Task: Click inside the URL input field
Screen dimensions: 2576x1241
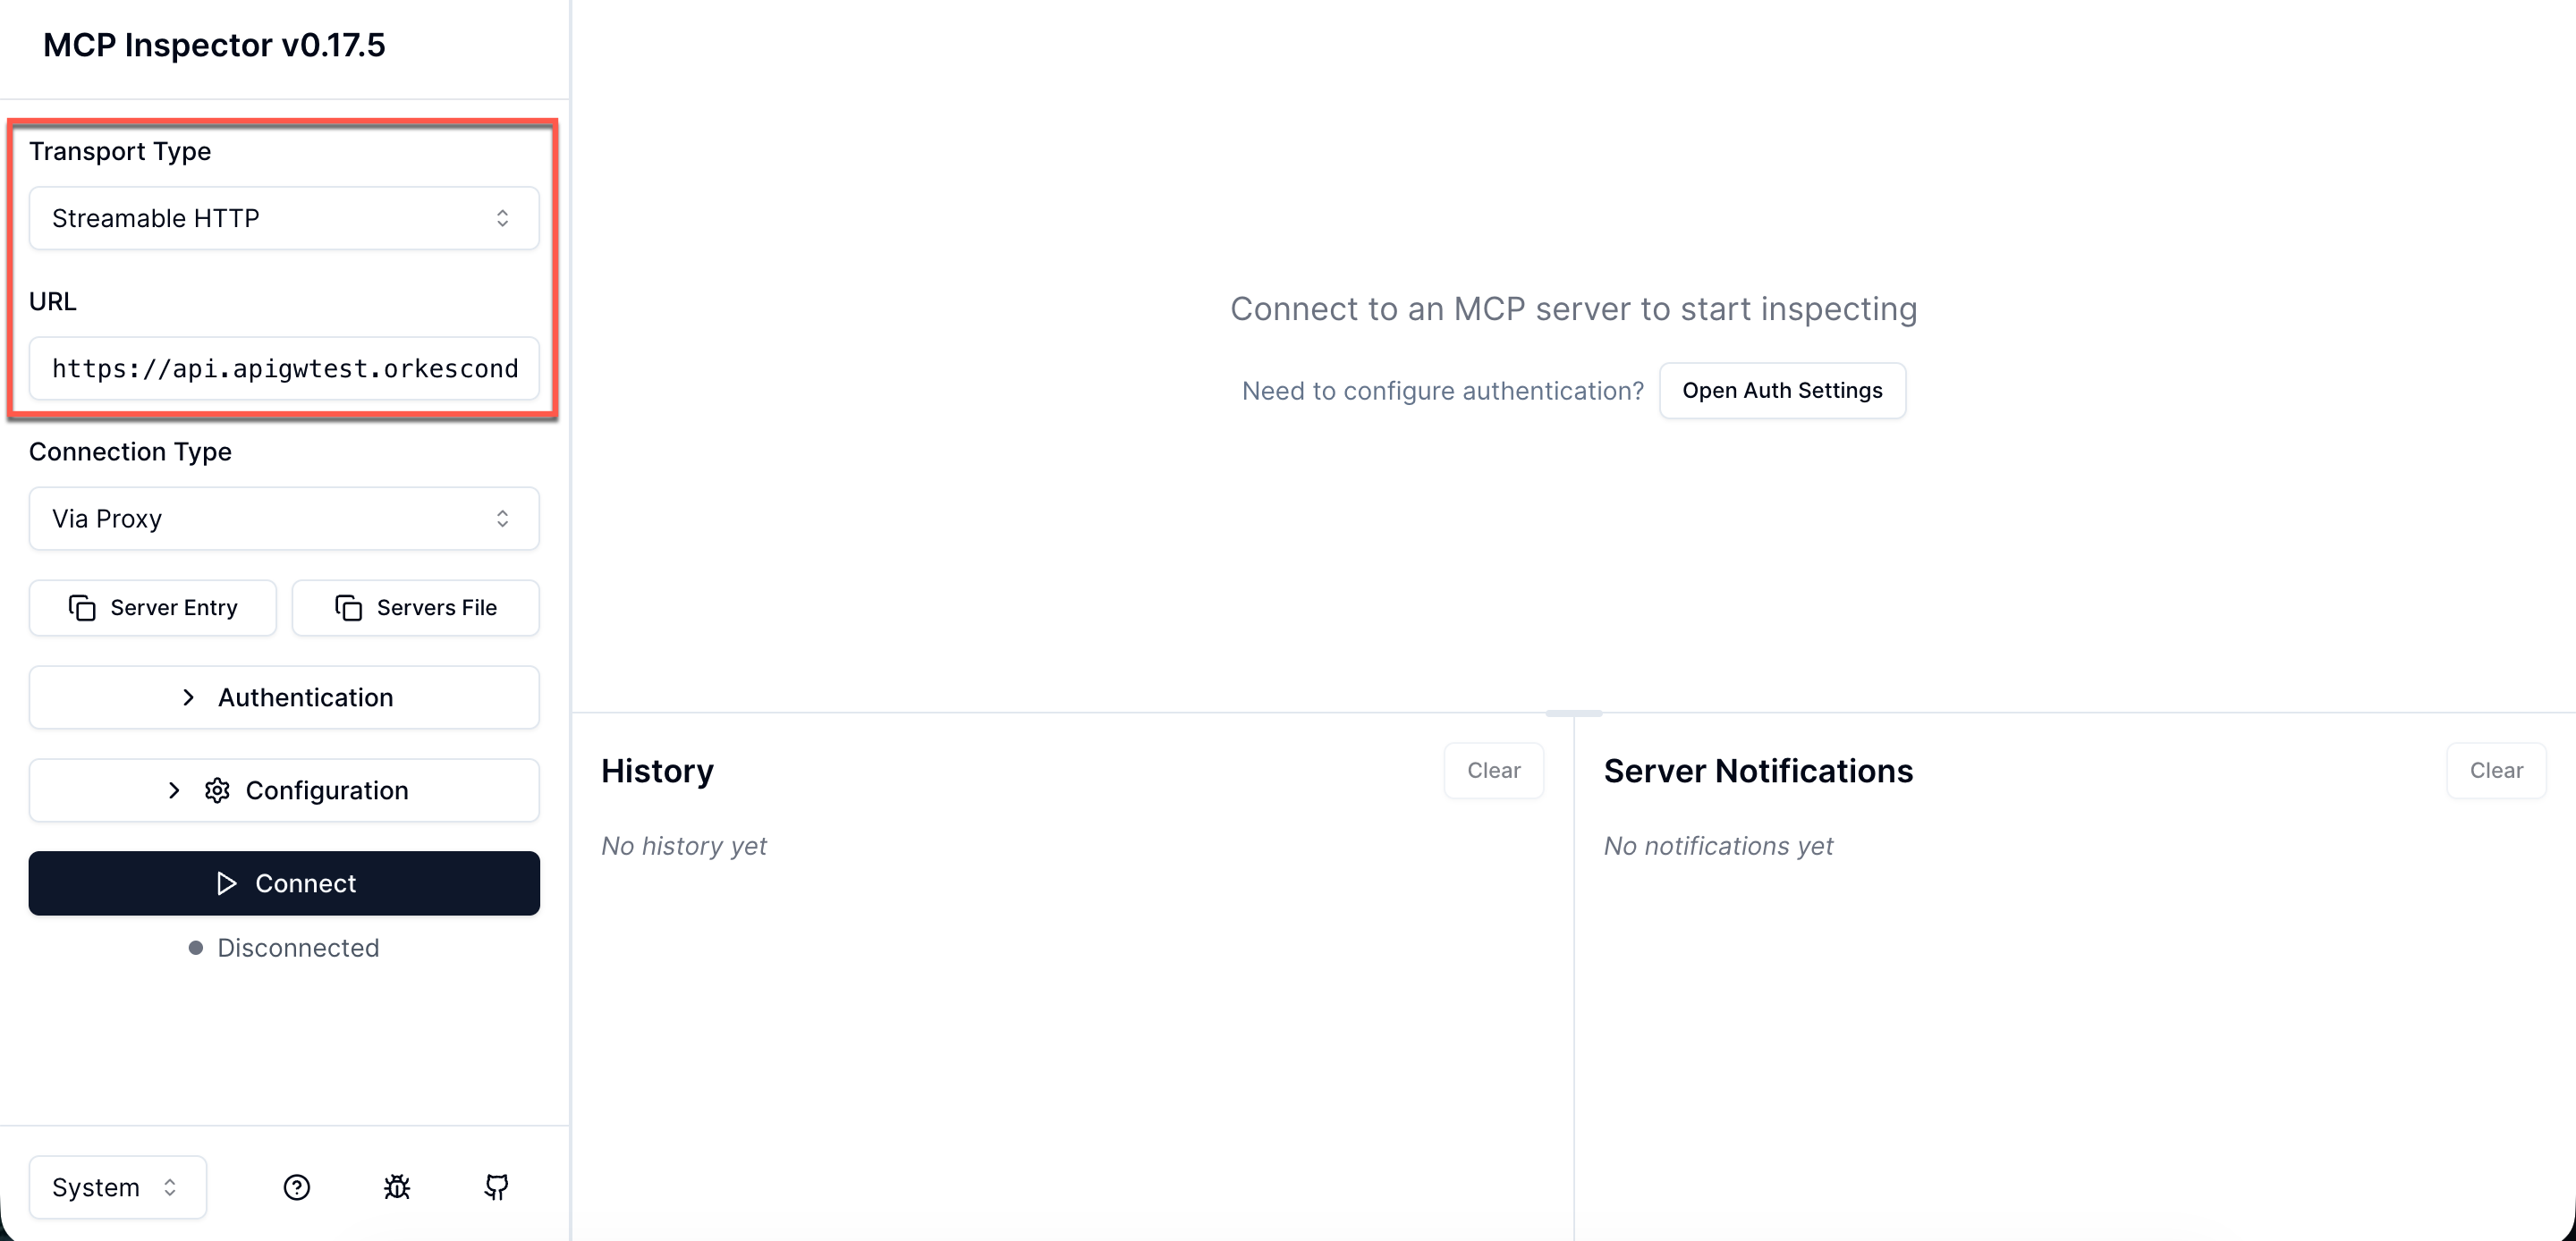Action: 284,368
